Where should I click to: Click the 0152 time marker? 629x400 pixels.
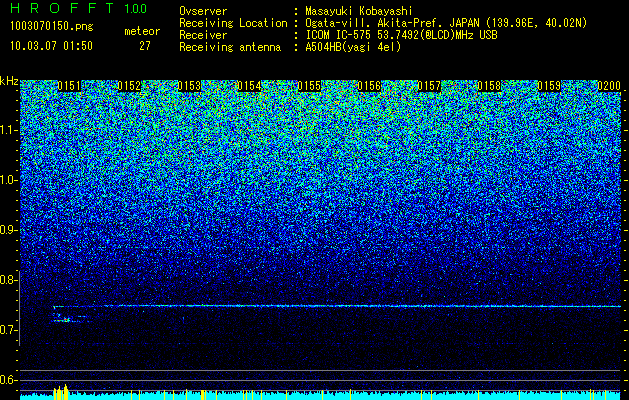click(x=129, y=86)
